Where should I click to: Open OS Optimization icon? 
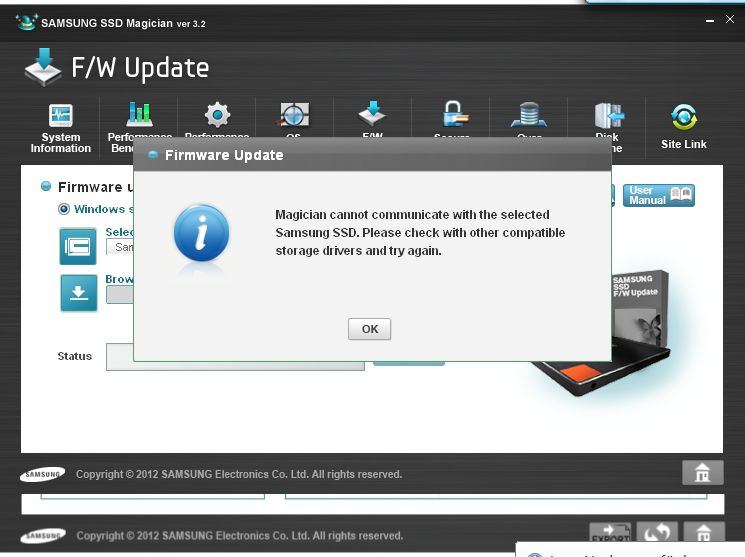click(295, 115)
